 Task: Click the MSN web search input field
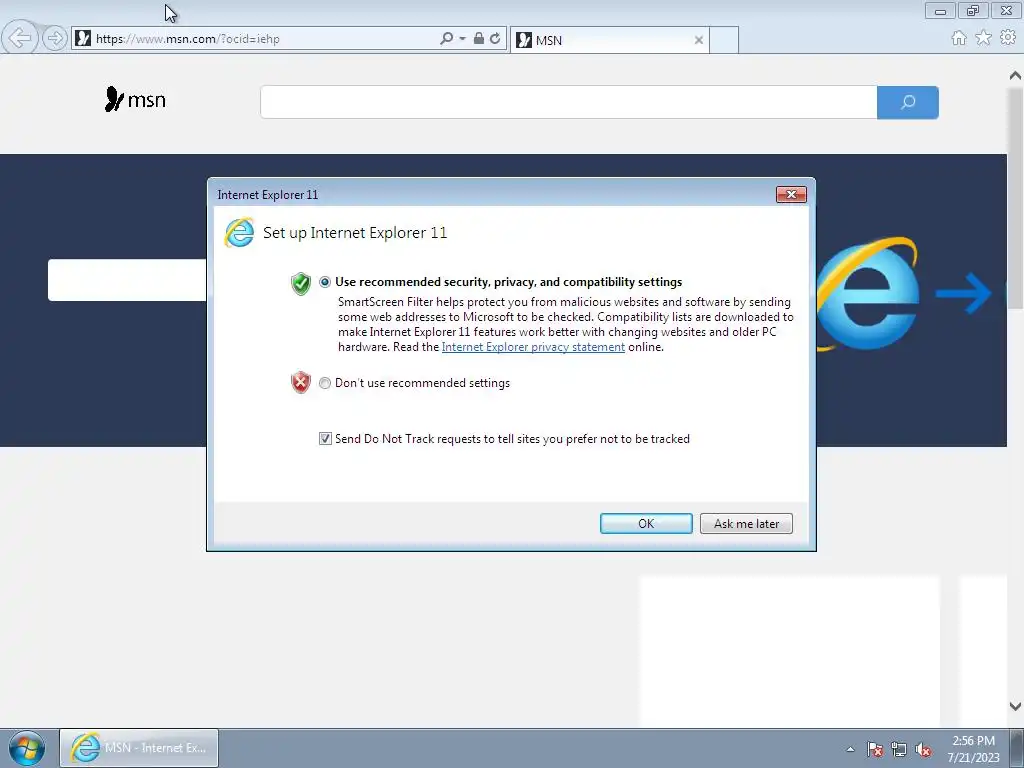point(568,103)
